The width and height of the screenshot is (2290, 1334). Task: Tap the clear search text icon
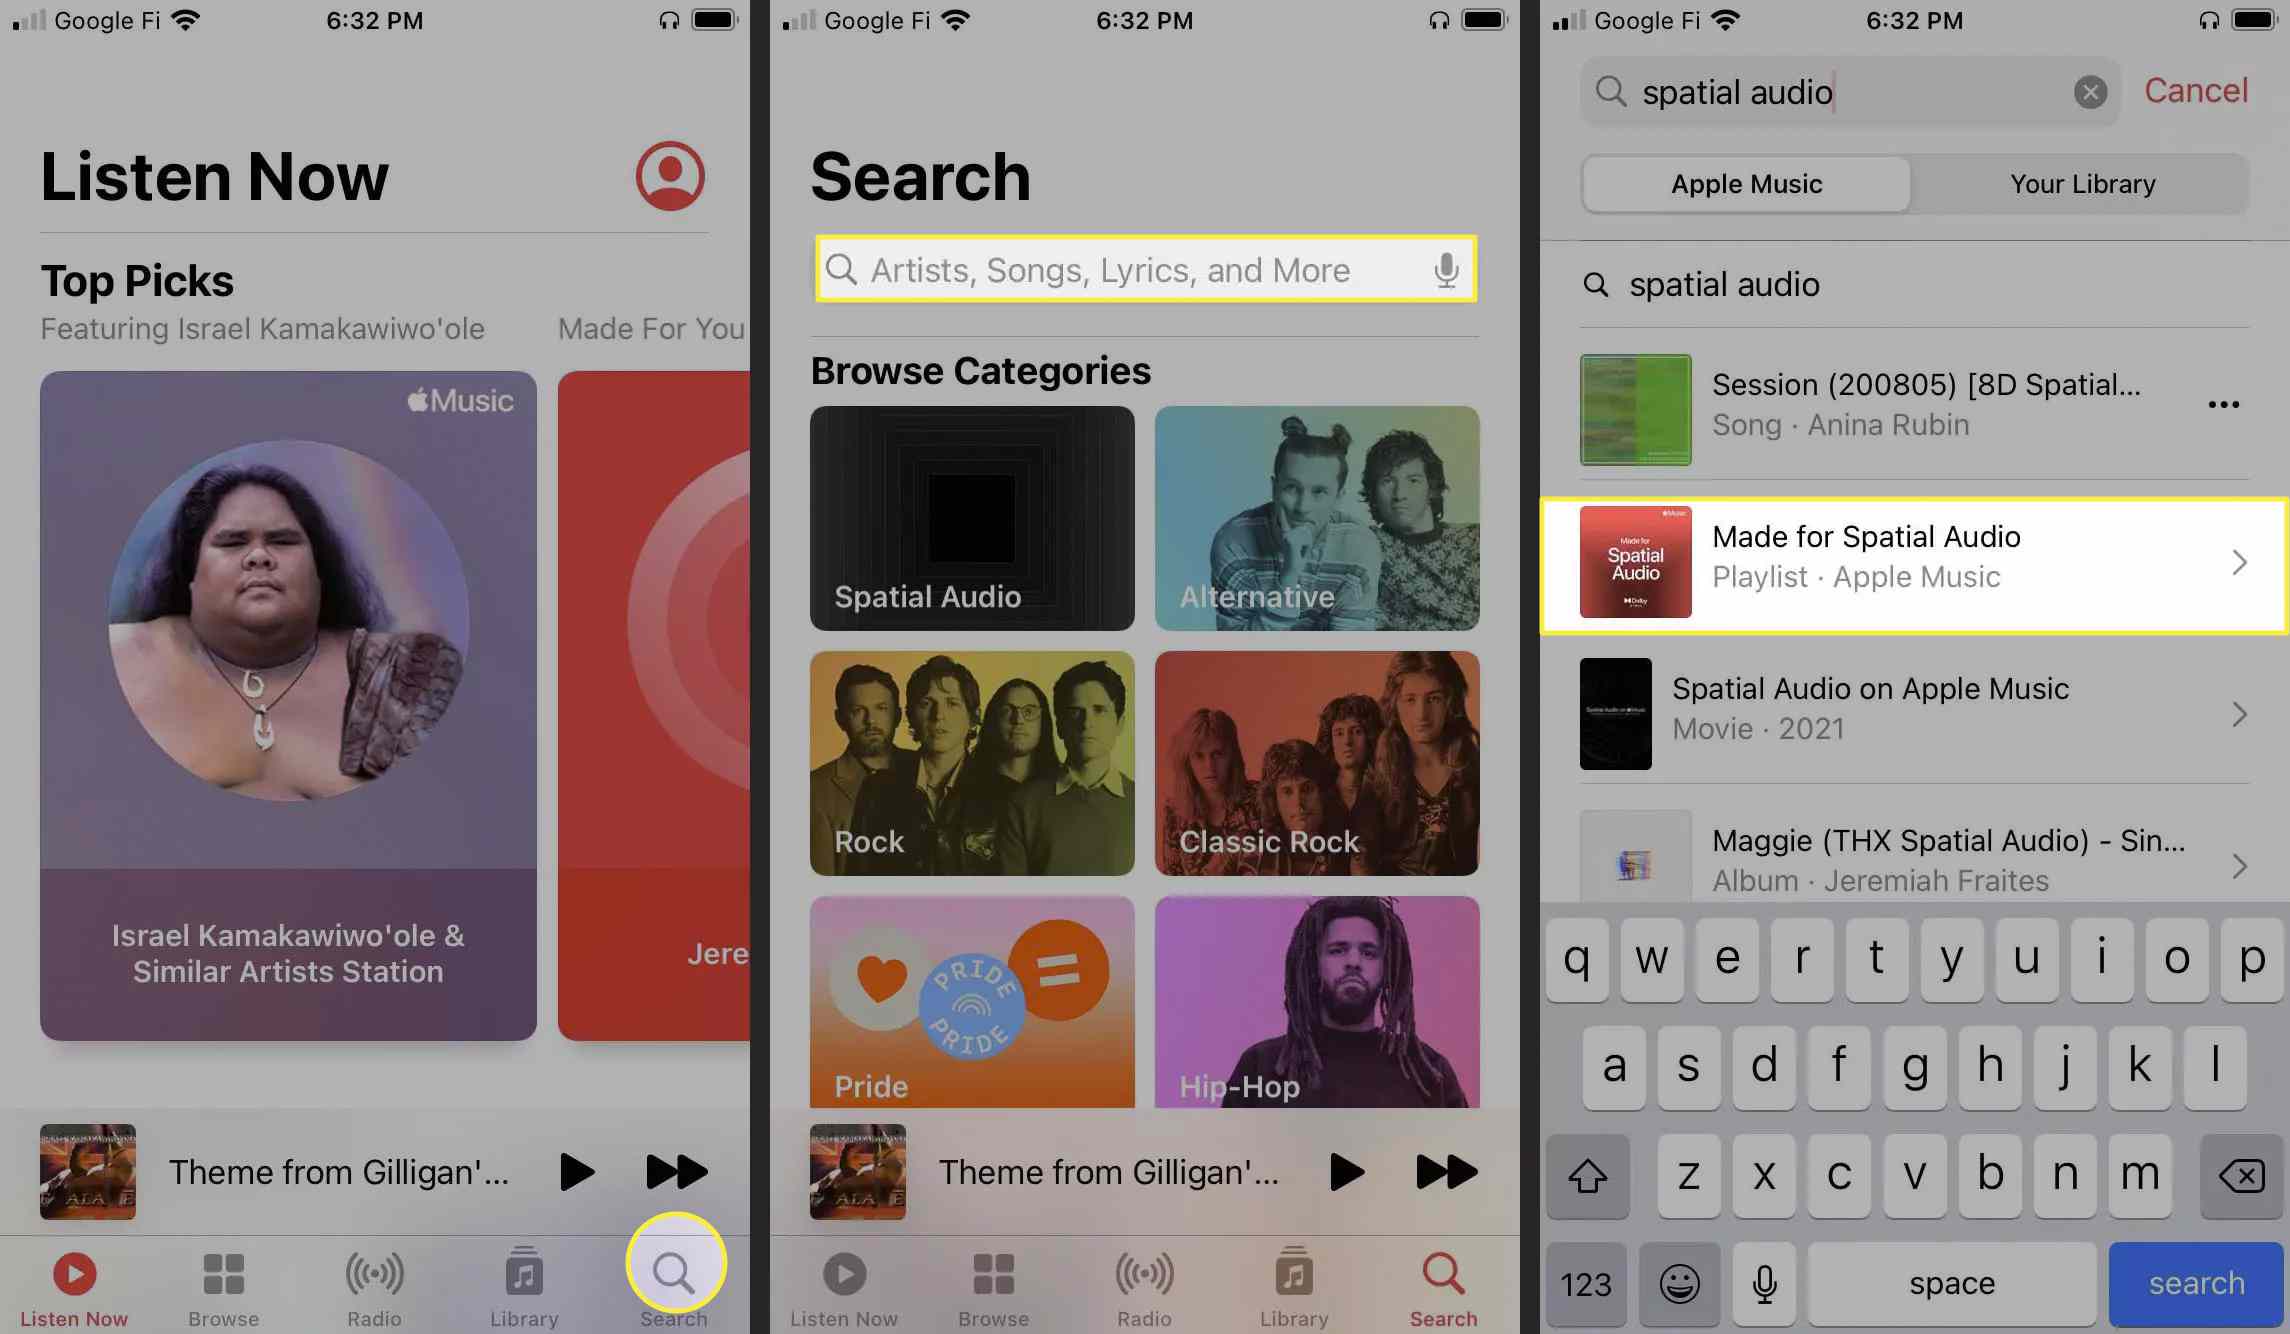click(x=2090, y=92)
